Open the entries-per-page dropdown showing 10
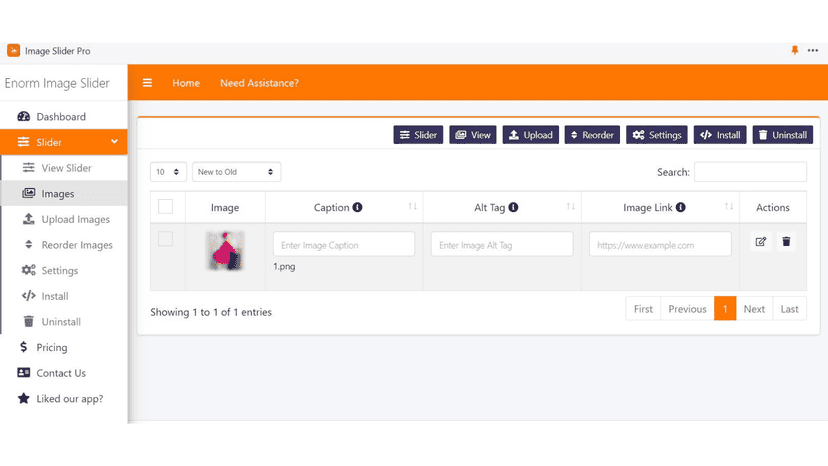 point(168,172)
